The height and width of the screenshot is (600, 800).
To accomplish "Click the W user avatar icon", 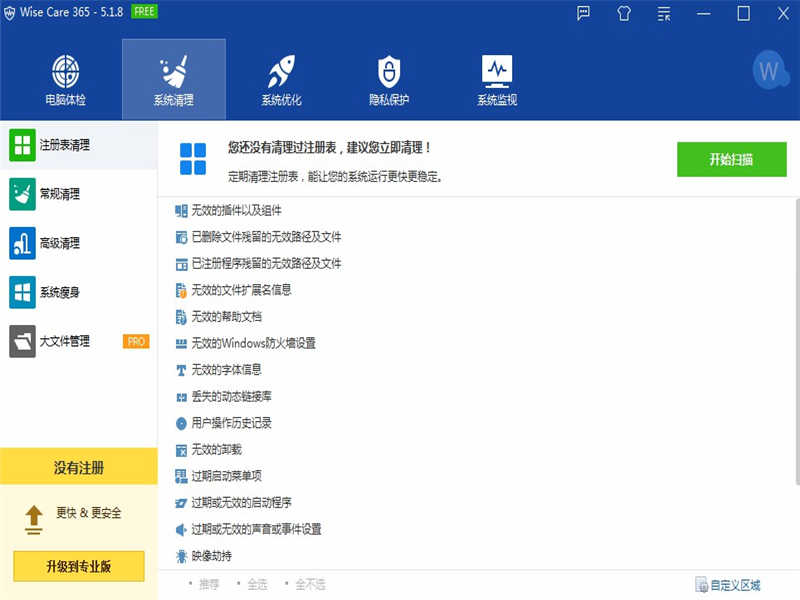I will [769, 70].
